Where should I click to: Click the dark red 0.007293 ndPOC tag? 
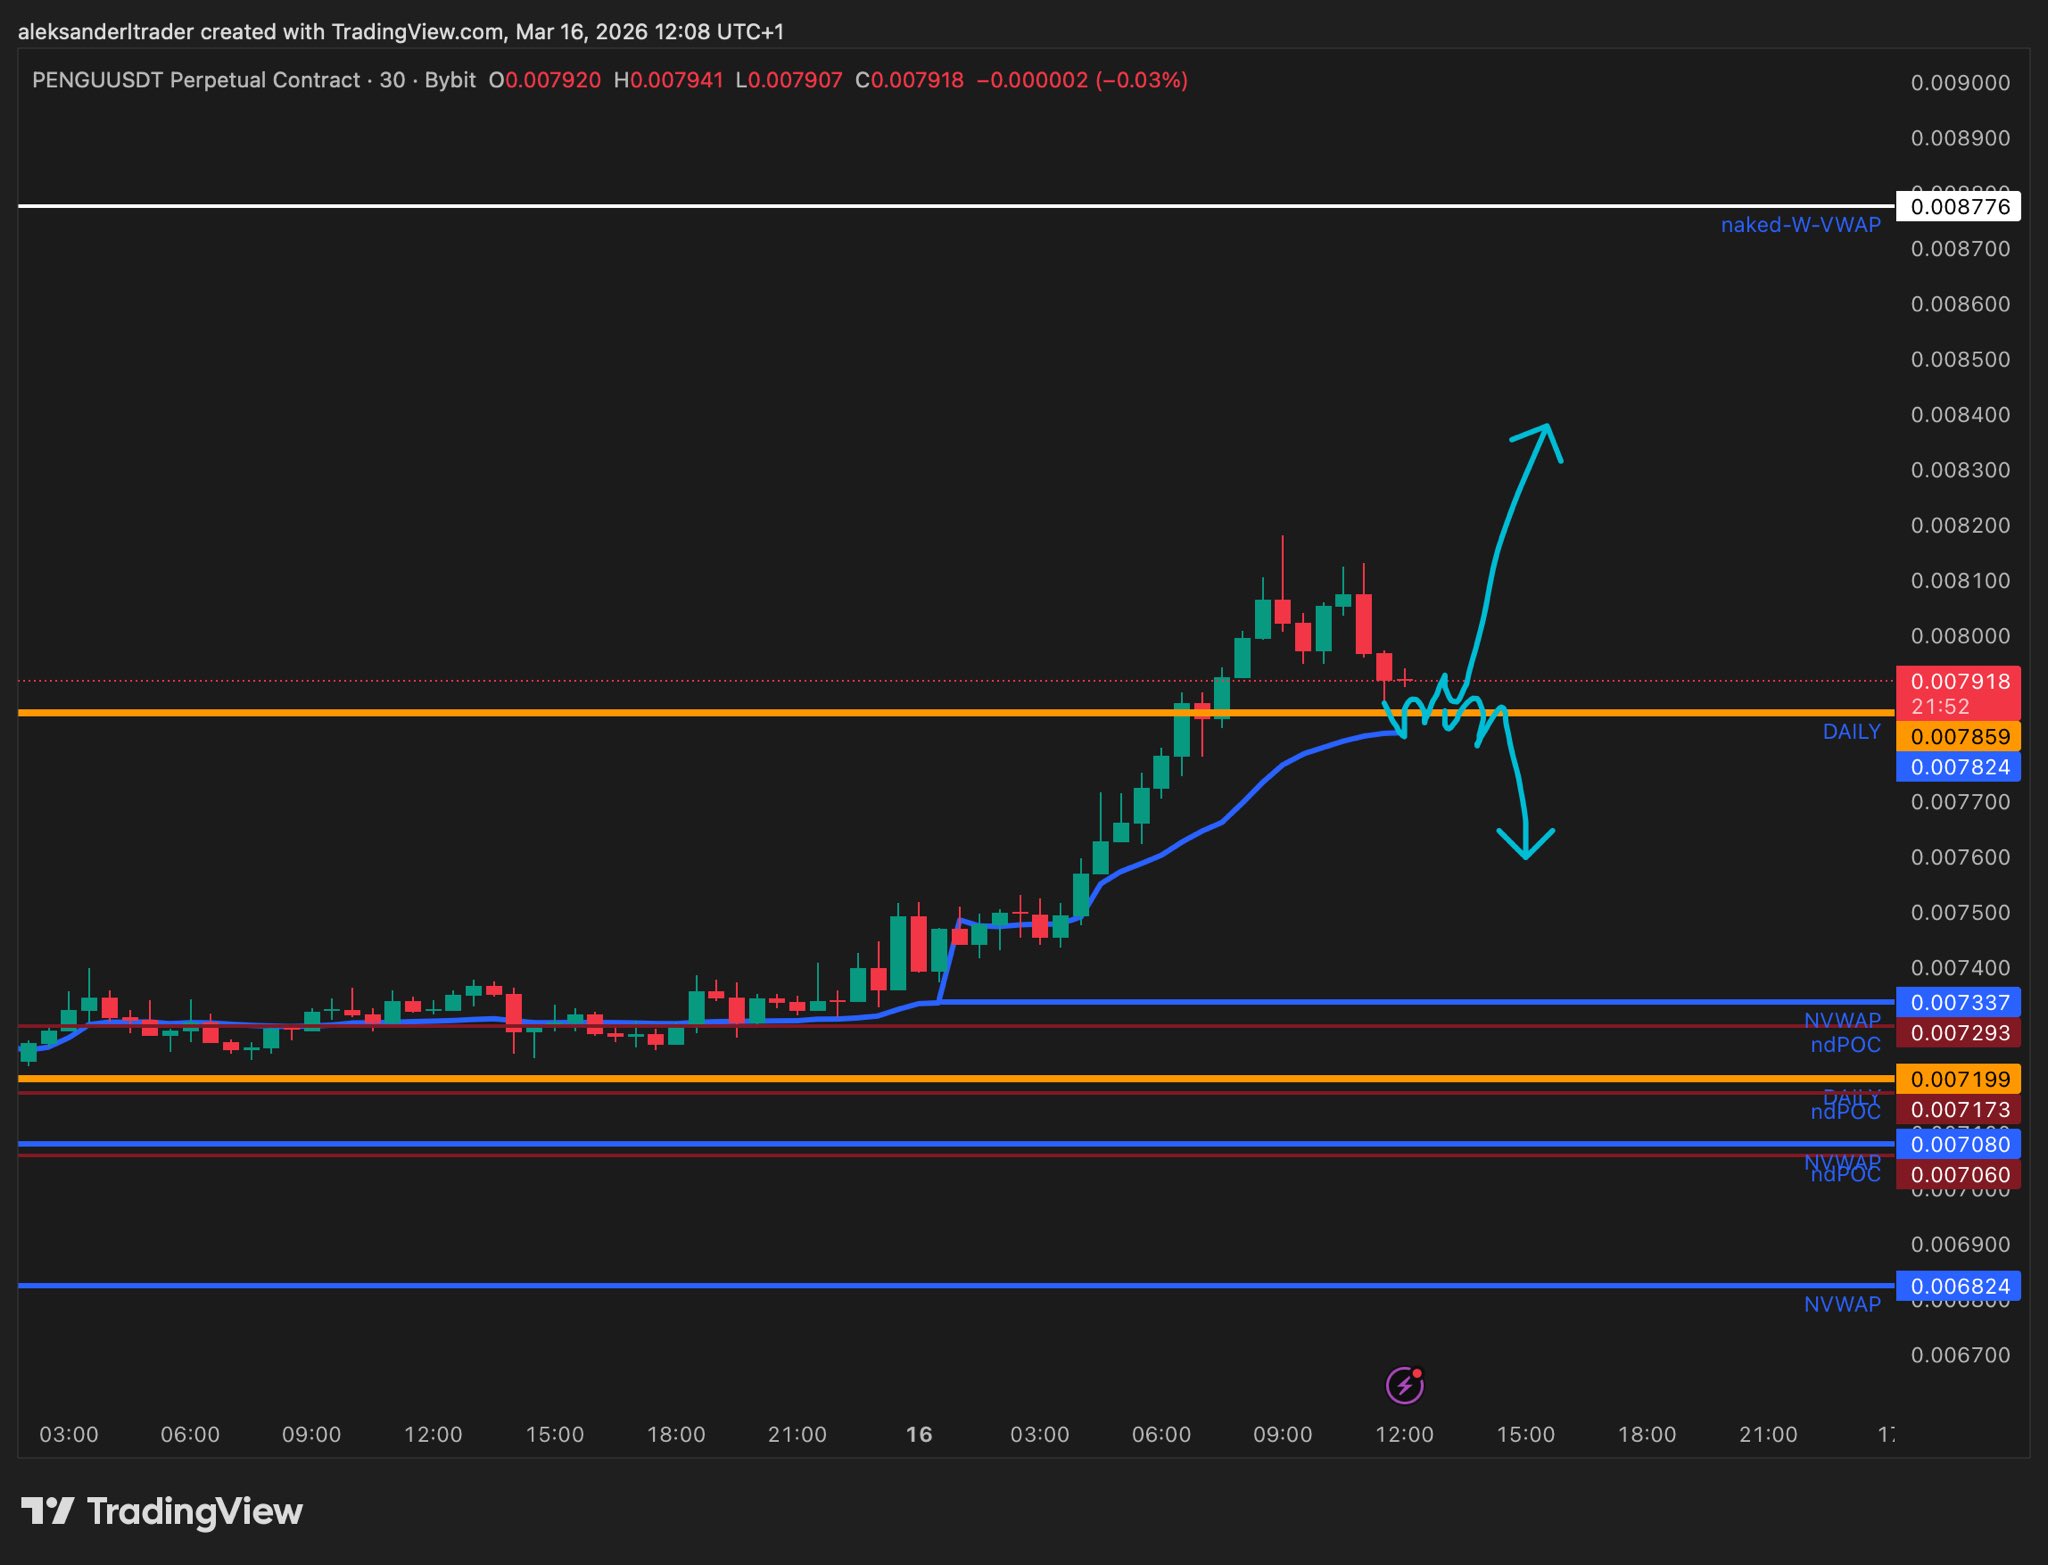point(1958,1033)
